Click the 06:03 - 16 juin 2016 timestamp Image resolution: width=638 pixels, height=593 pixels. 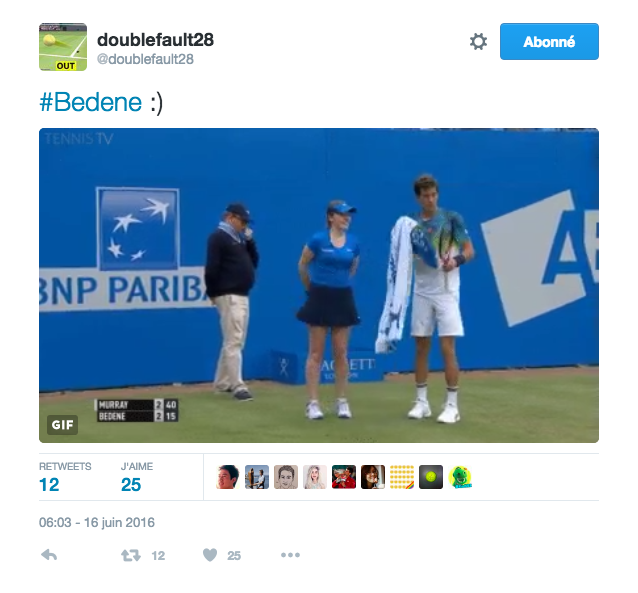[97, 522]
